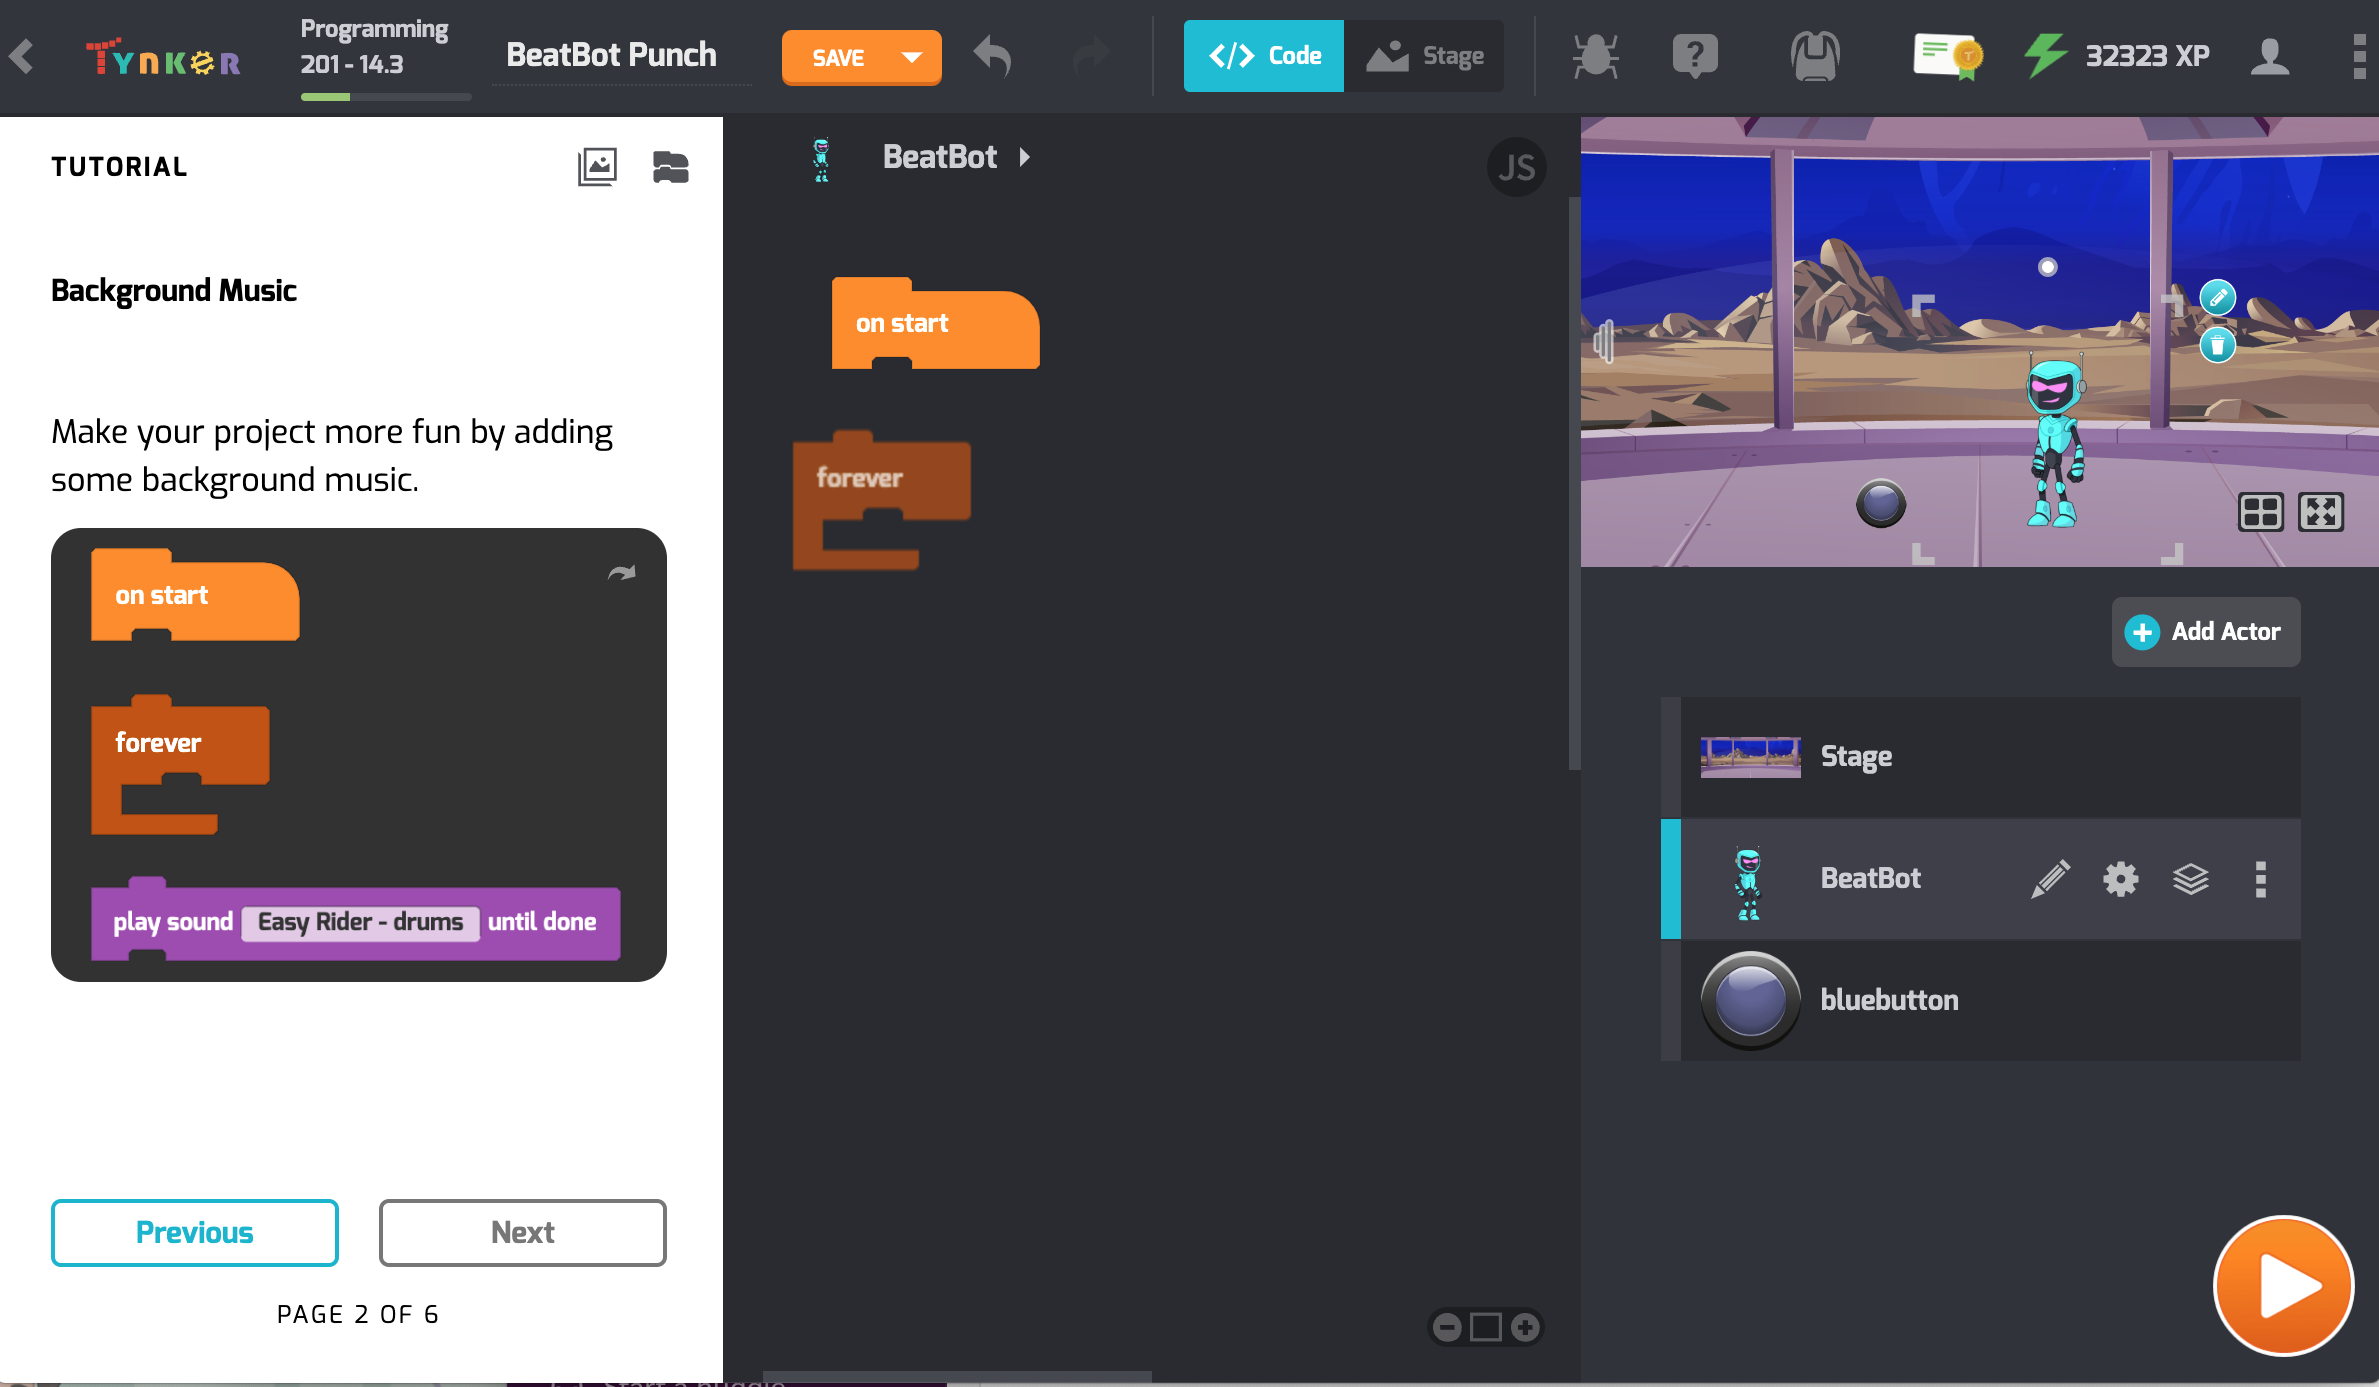Open the bug debugger icon

pyautogui.click(x=1595, y=56)
